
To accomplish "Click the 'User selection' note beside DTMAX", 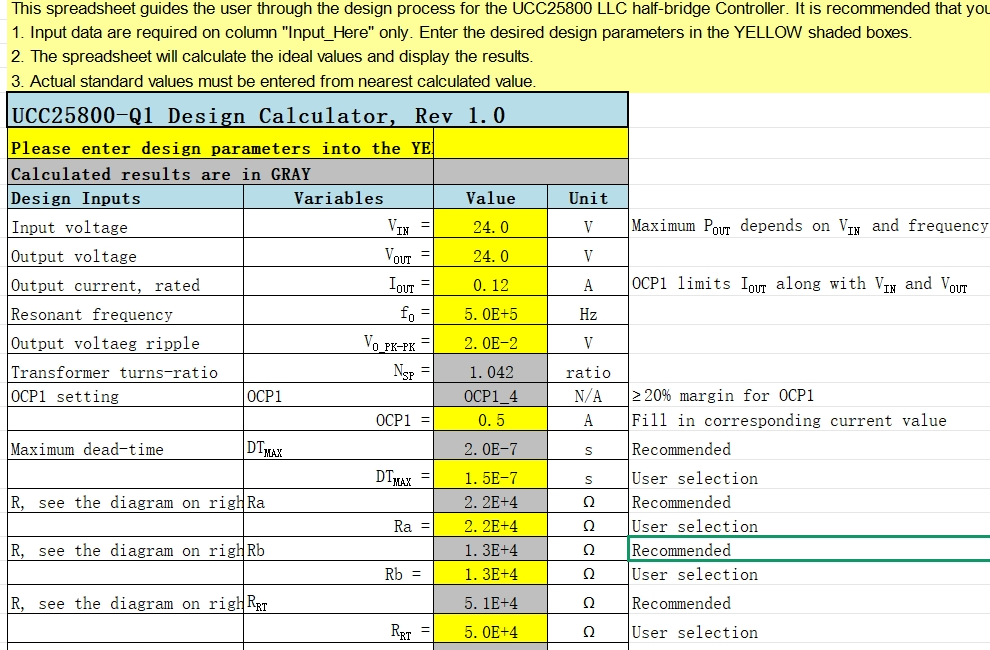I will point(695,478).
